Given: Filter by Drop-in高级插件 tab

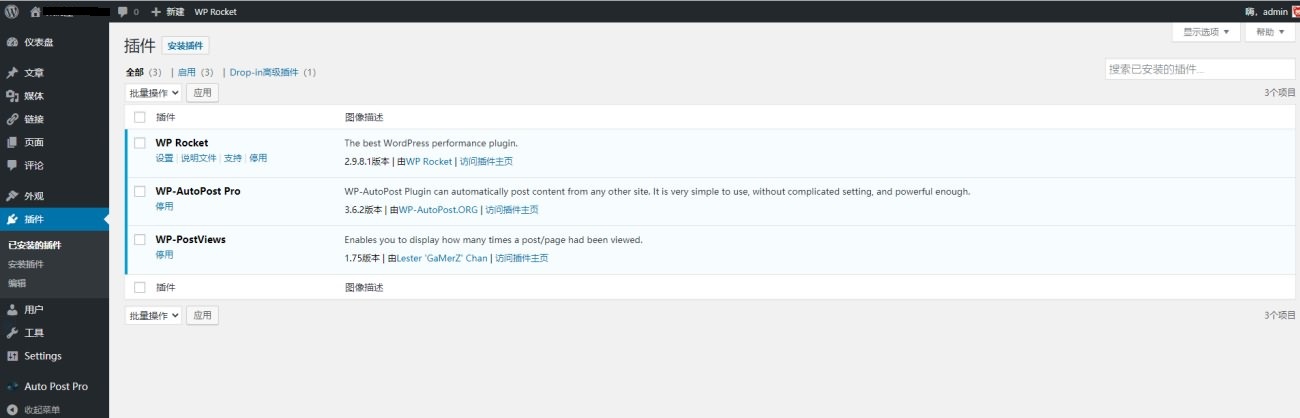Looking at the screenshot, I should click(x=264, y=72).
